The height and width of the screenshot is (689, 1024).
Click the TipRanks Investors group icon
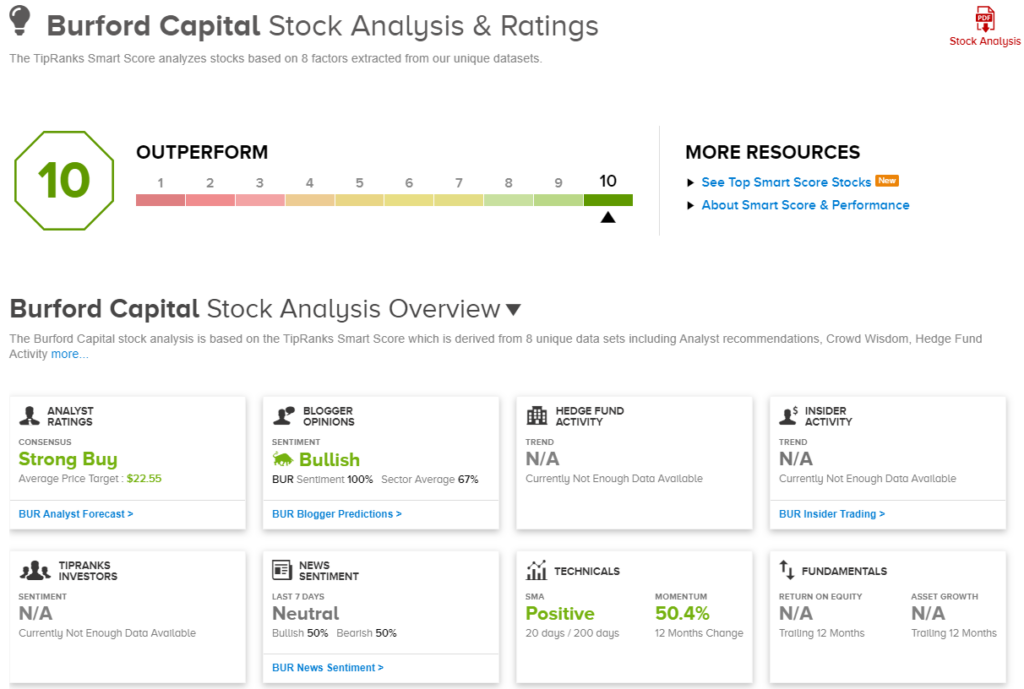tap(36, 571)
